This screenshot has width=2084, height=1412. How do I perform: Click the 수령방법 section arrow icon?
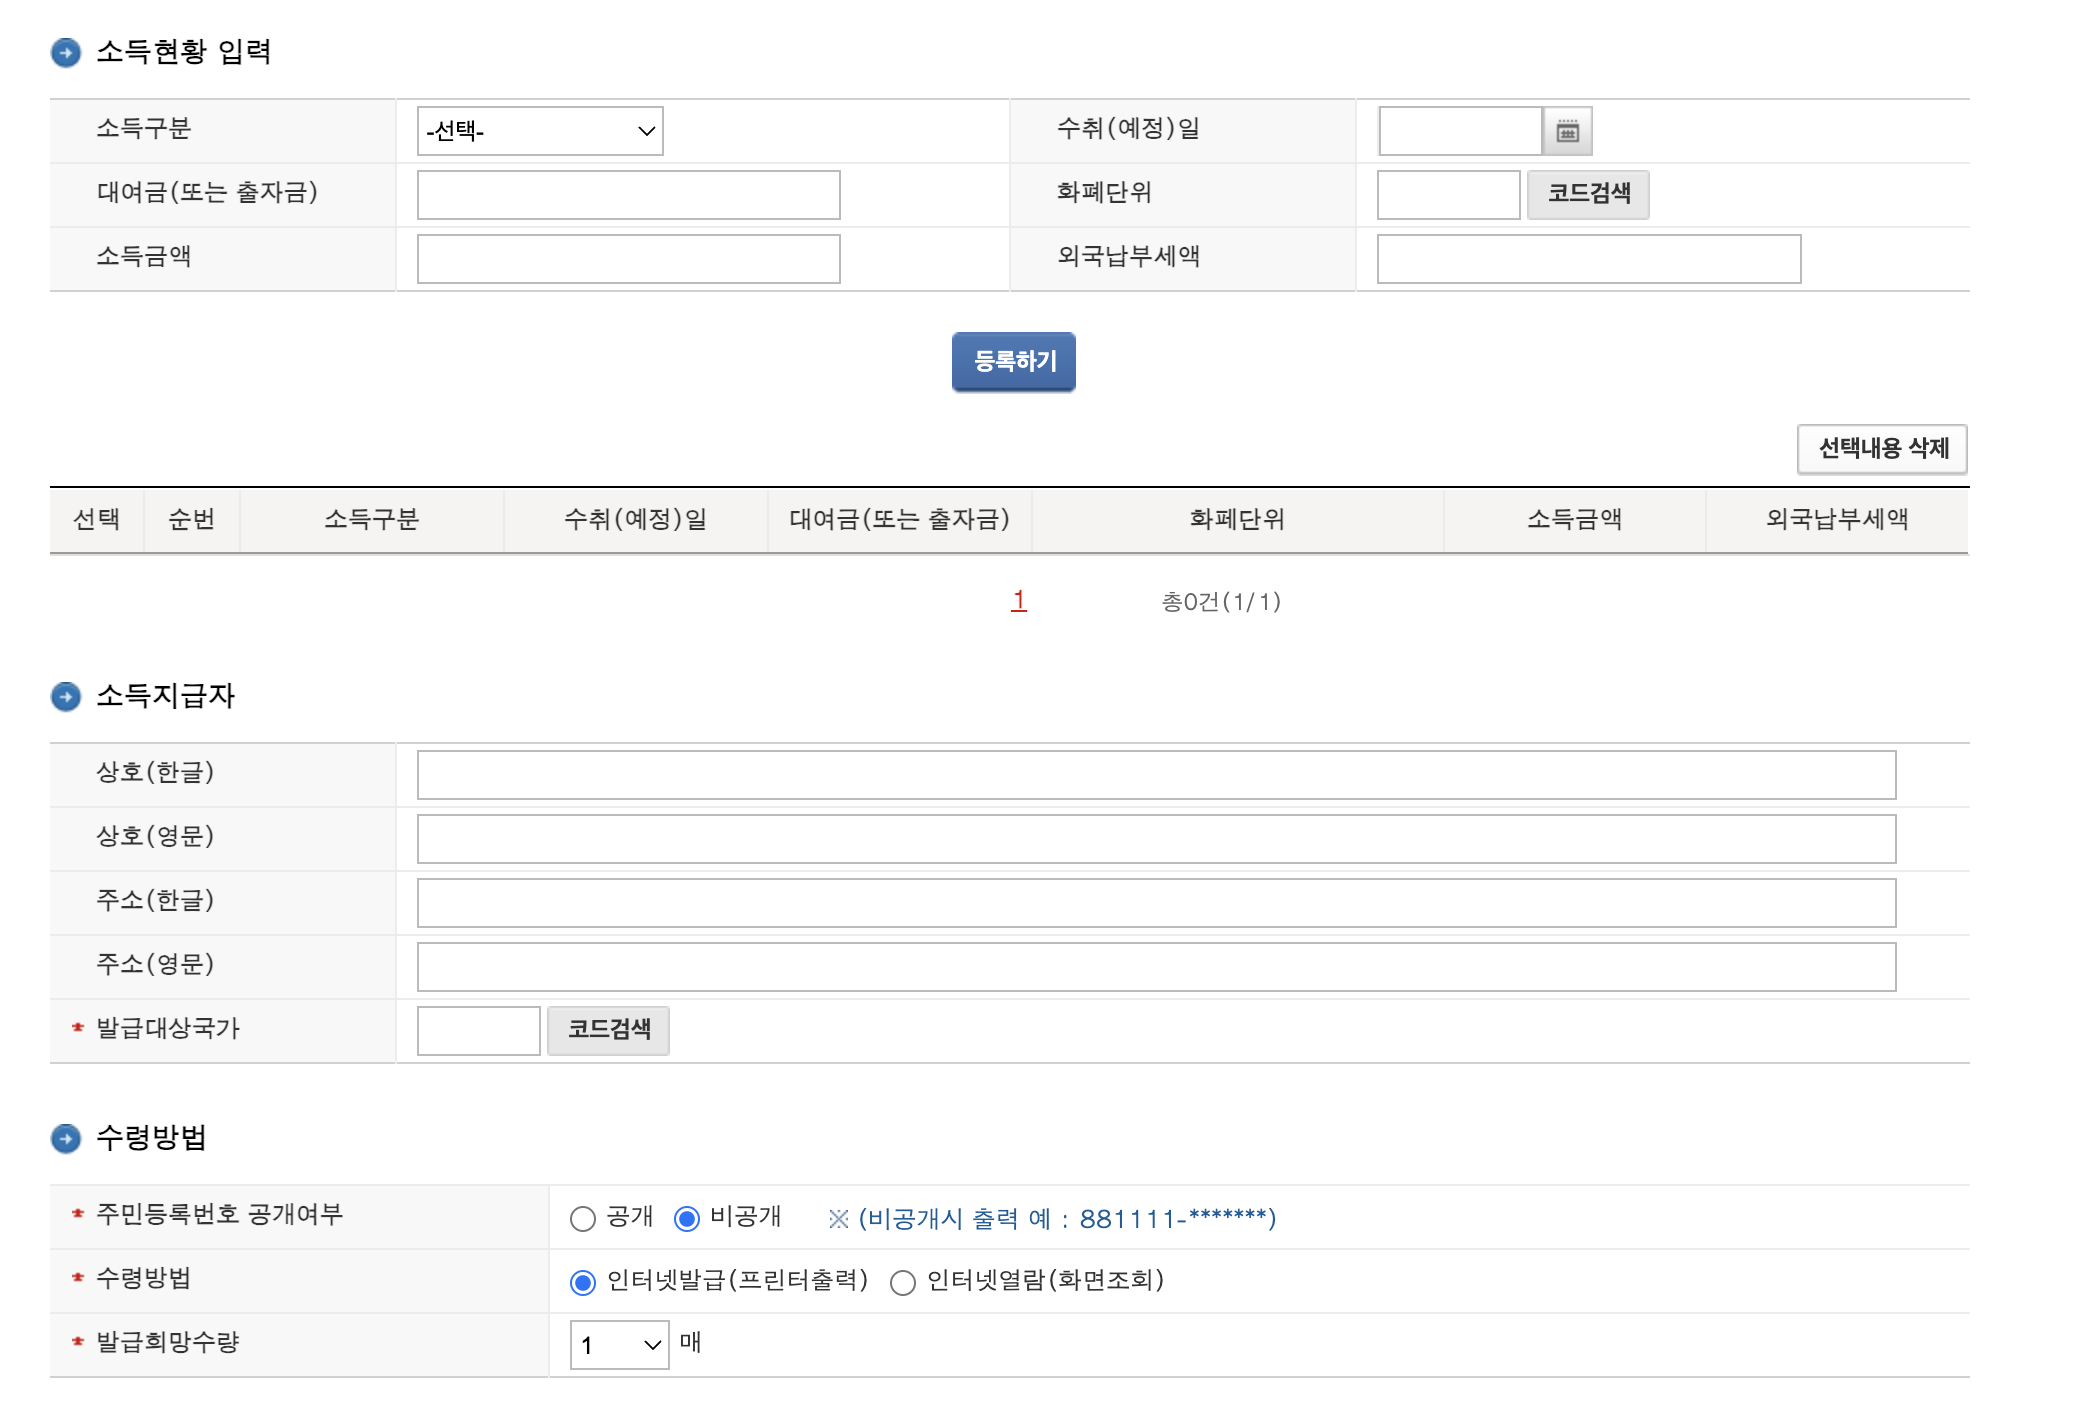(x=66, y=1138)
